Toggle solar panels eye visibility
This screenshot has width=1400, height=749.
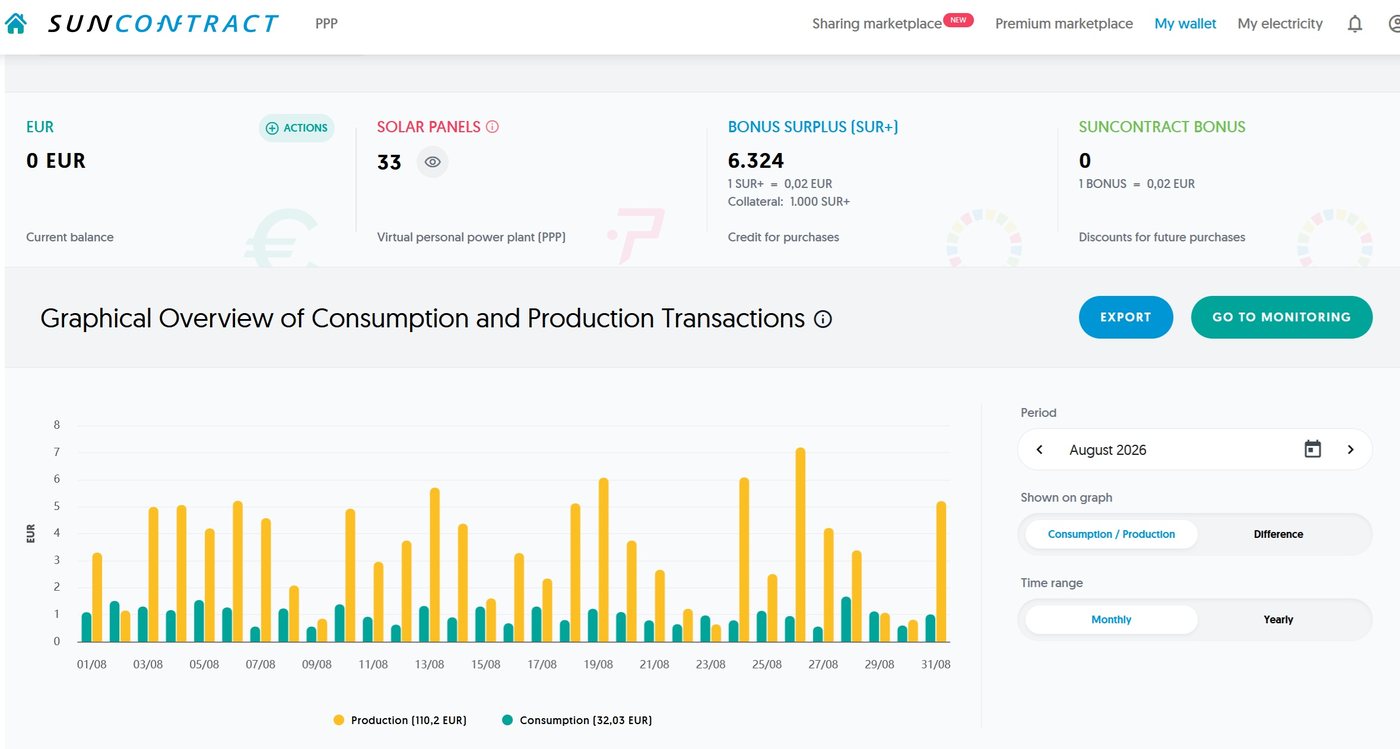click(432, 162)
